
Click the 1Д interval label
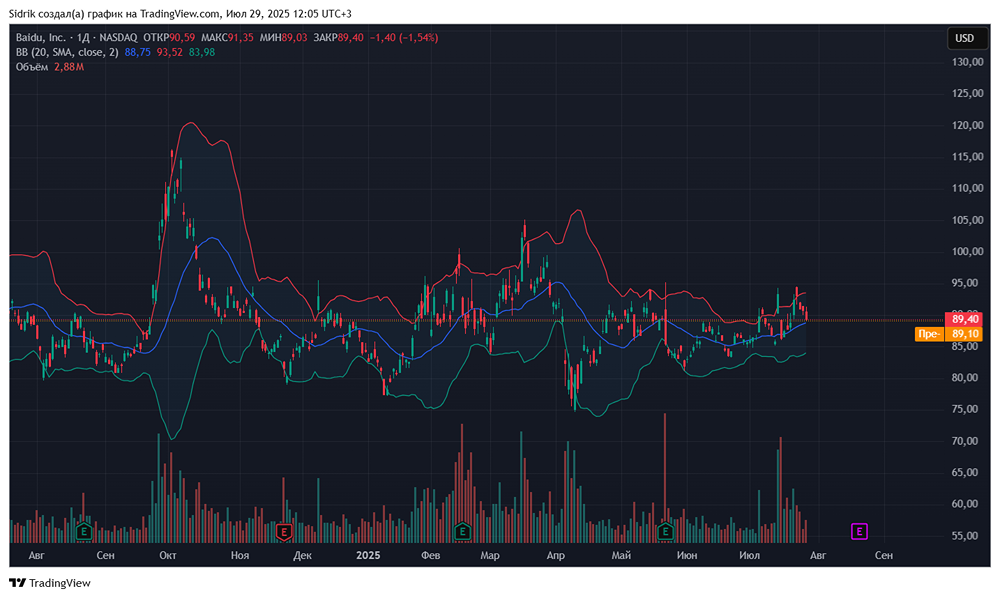point(84,38)
